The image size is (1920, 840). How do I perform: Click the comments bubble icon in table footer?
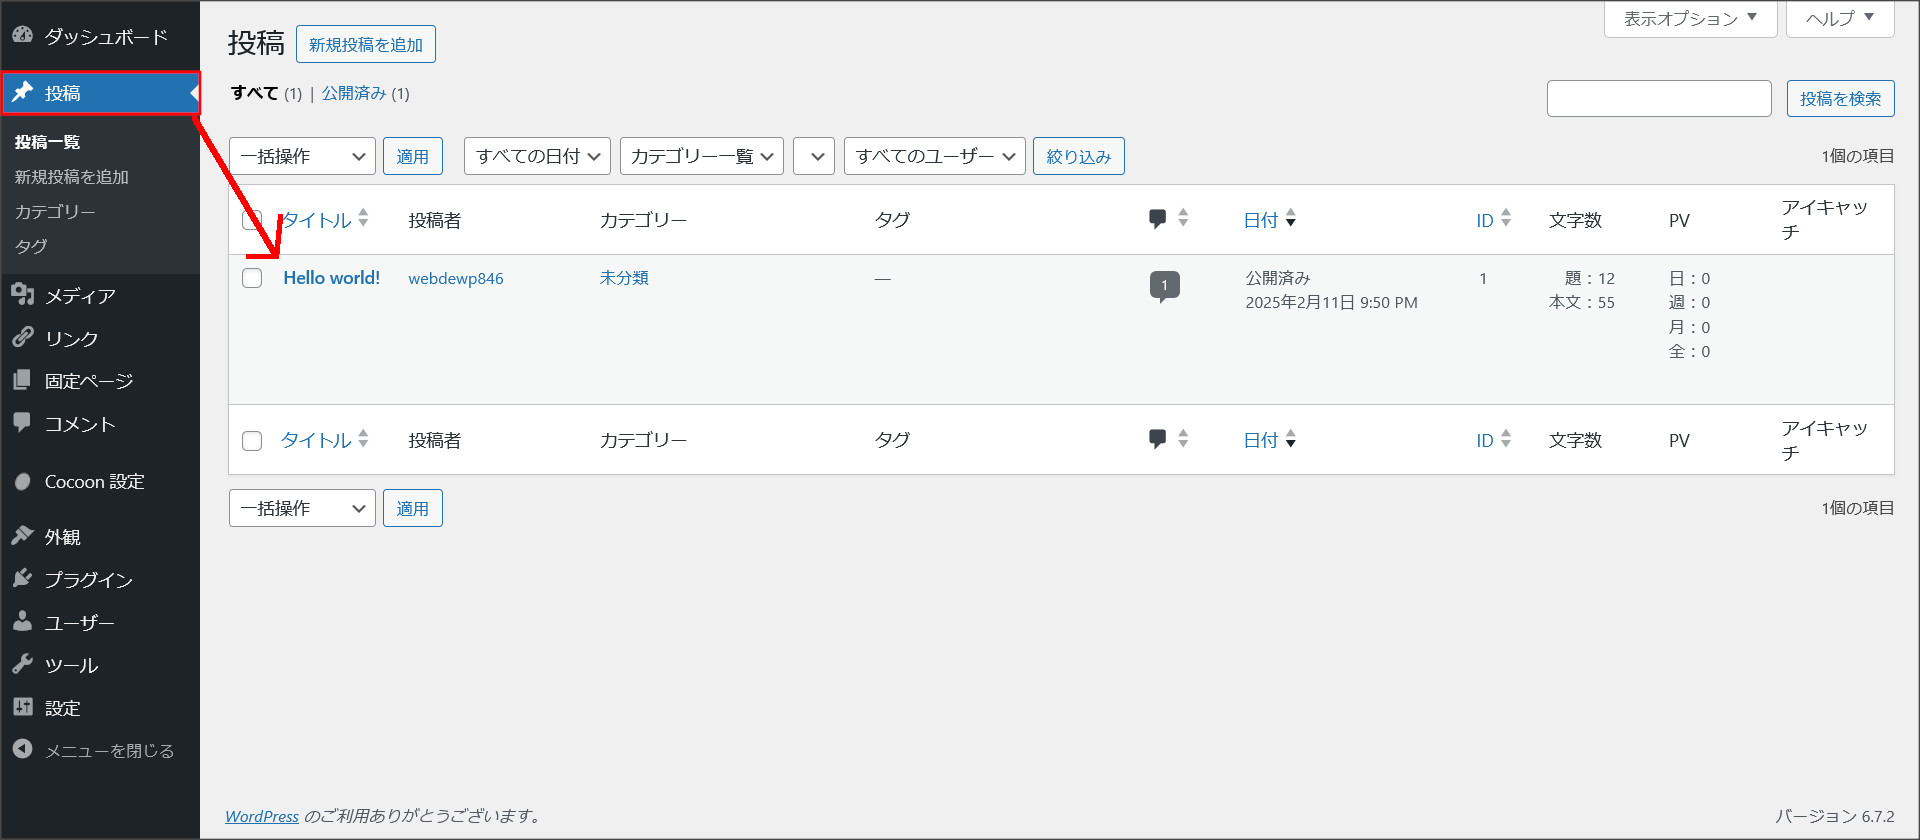click(1158, 439)
